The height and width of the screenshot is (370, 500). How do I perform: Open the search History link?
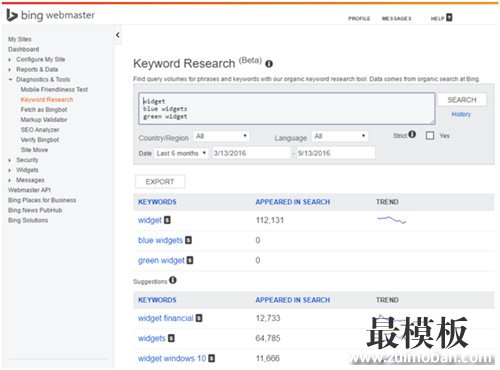coord(461,114)
